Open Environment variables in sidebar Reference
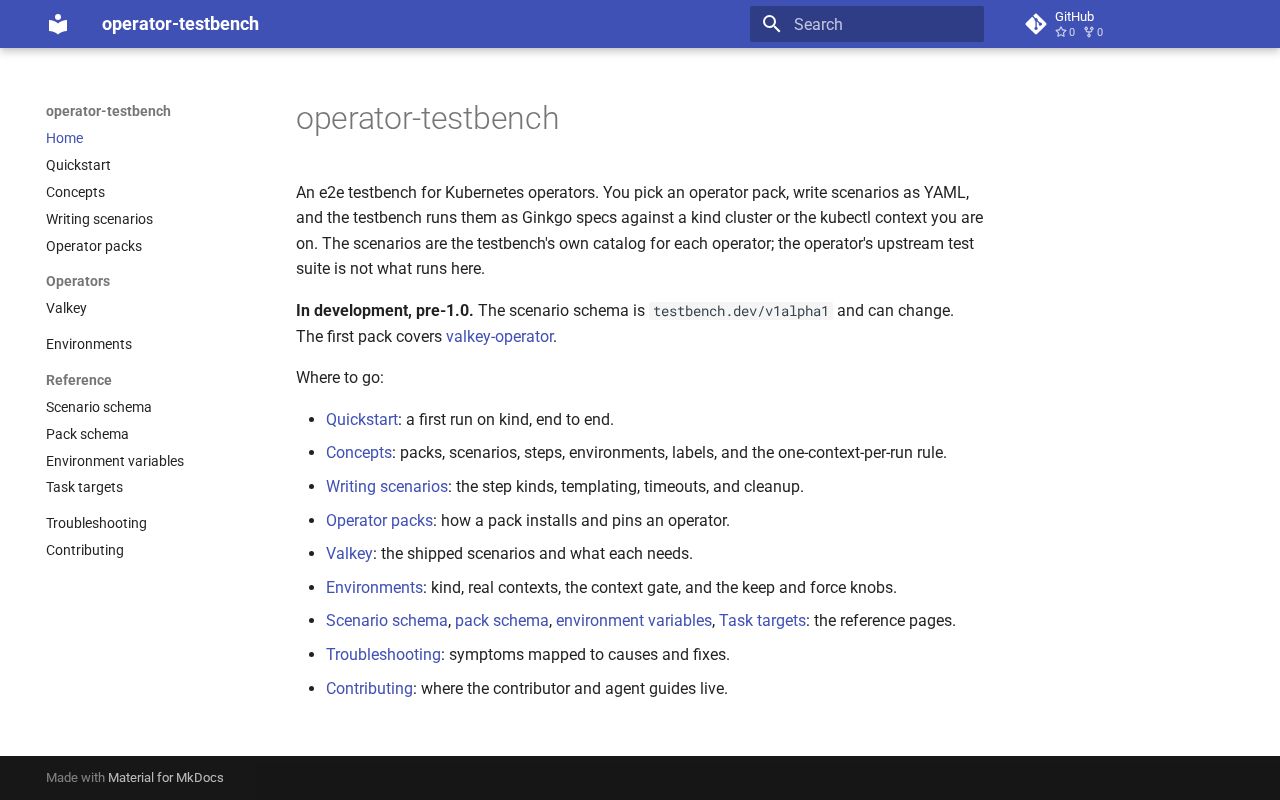 [x=115, y=461]
